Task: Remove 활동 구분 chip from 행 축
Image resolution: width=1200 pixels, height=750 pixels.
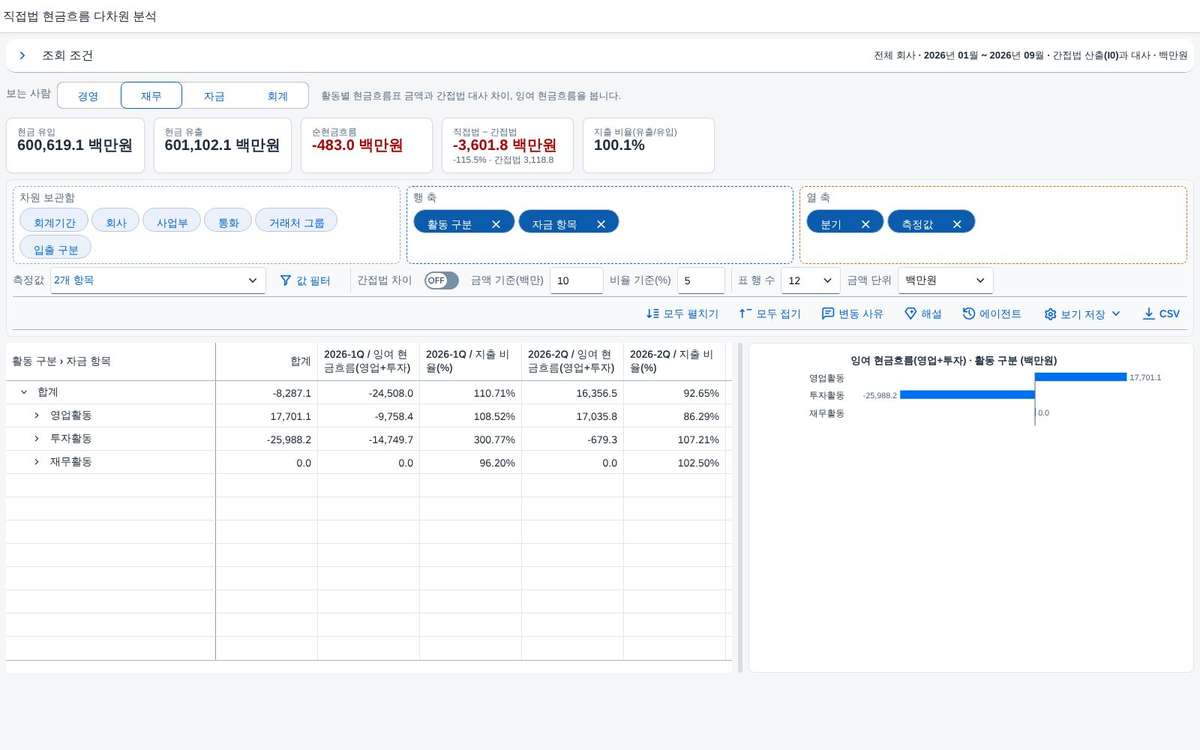Action: coord(496,224)
